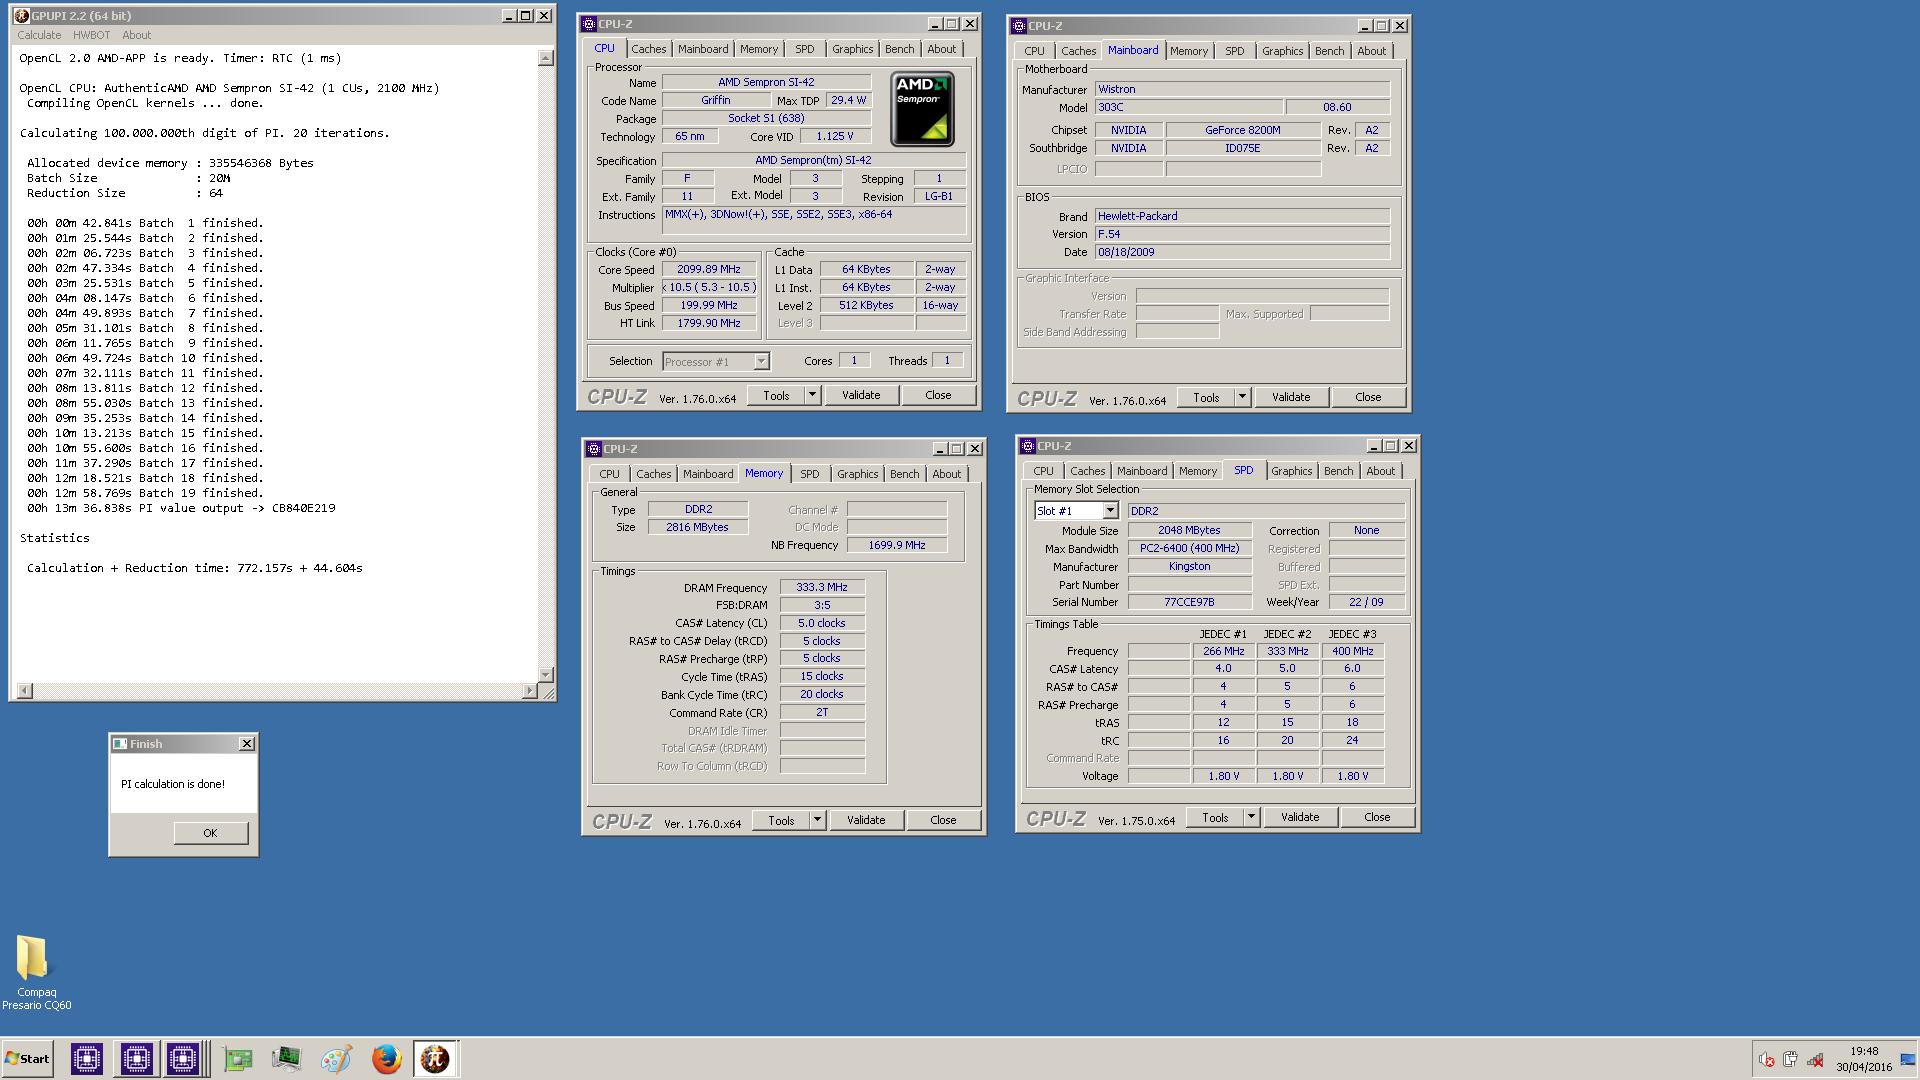
Task: Select the GPUPI pi icon in the taskbar
Action: click(435, 1059)
